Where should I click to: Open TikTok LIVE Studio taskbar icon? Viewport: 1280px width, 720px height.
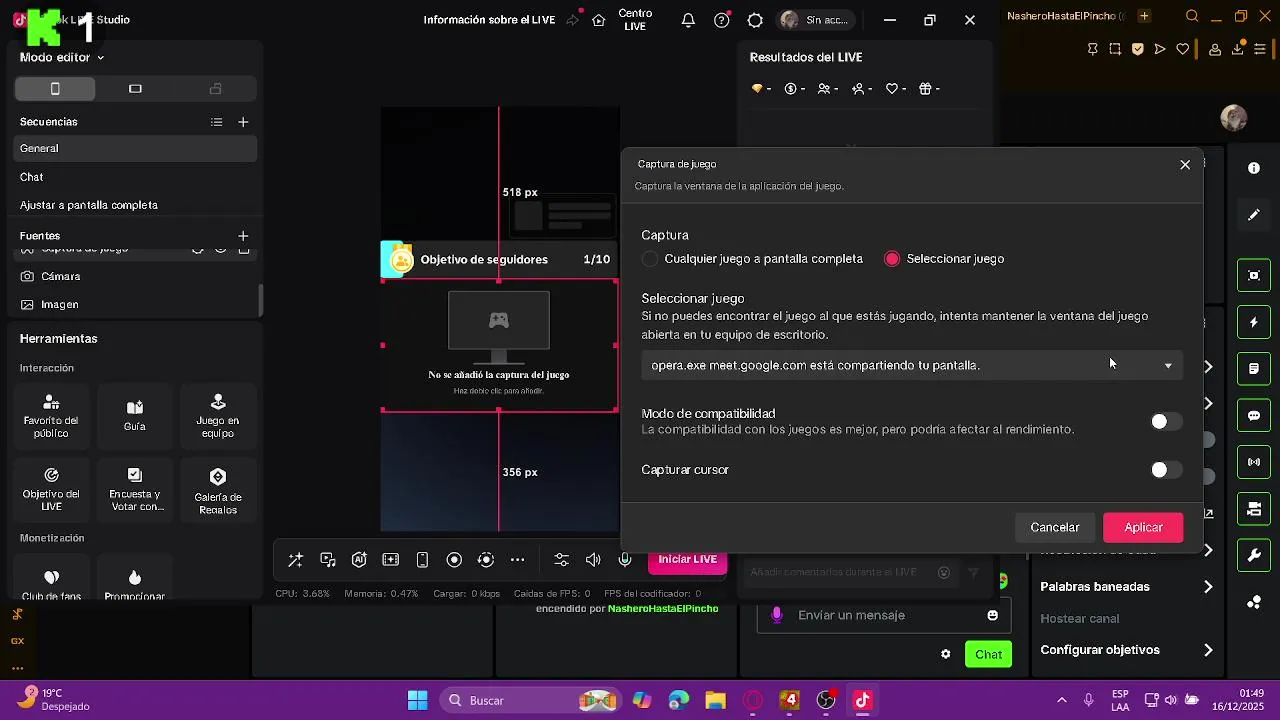(862, 700)
